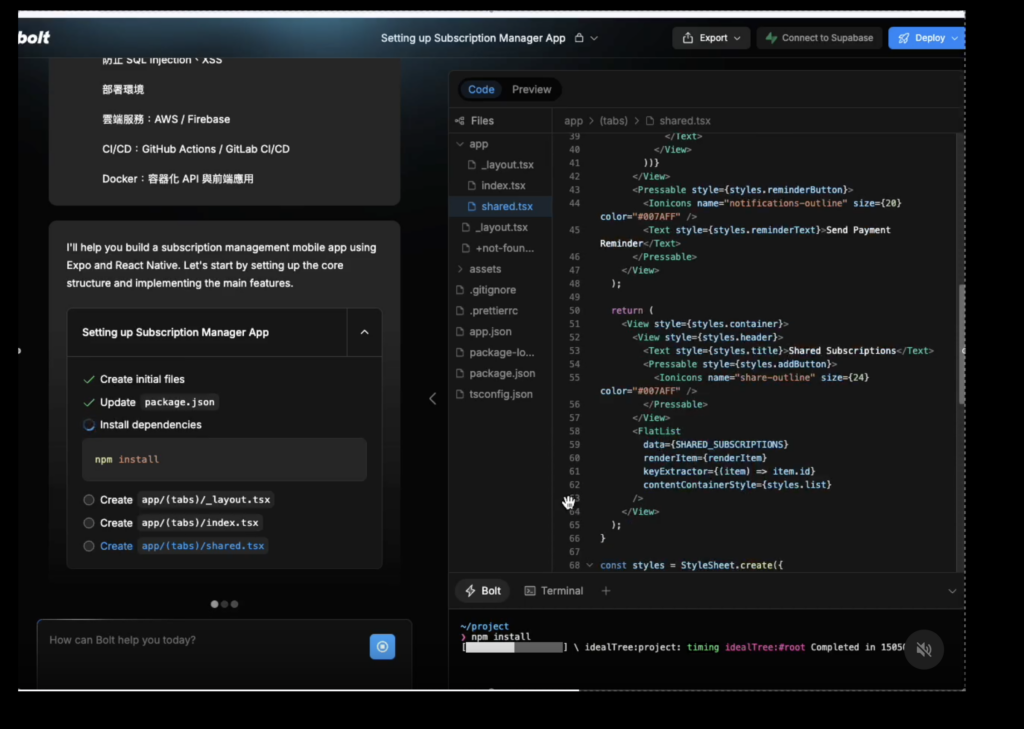Select the Terminal tab
Image resolution: width=1024 pixels, height=729 pixels.
[554, 591]
